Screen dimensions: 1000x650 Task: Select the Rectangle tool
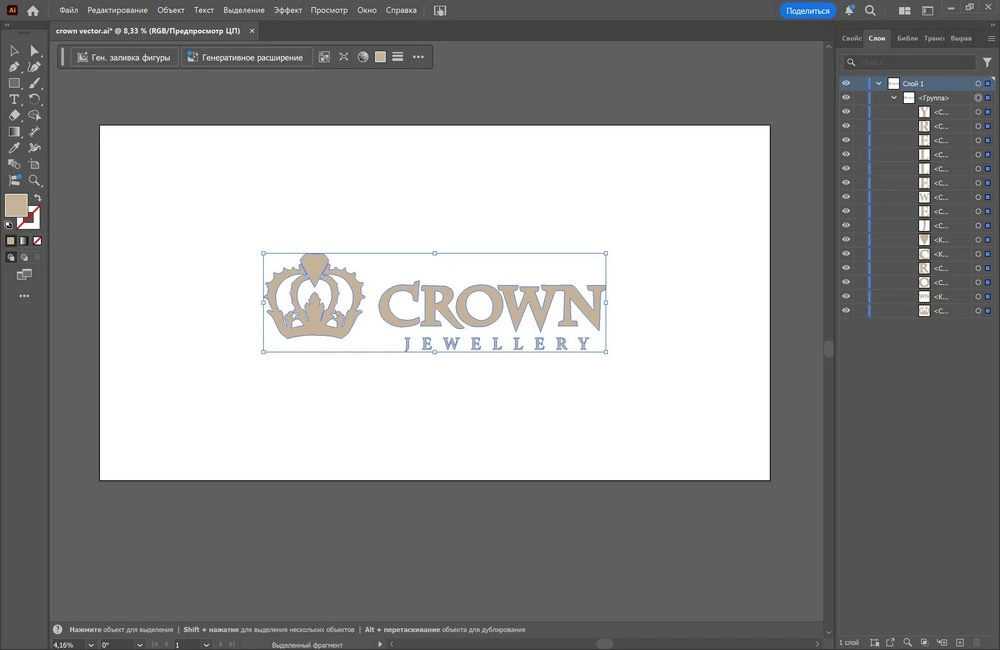point(14,83)
